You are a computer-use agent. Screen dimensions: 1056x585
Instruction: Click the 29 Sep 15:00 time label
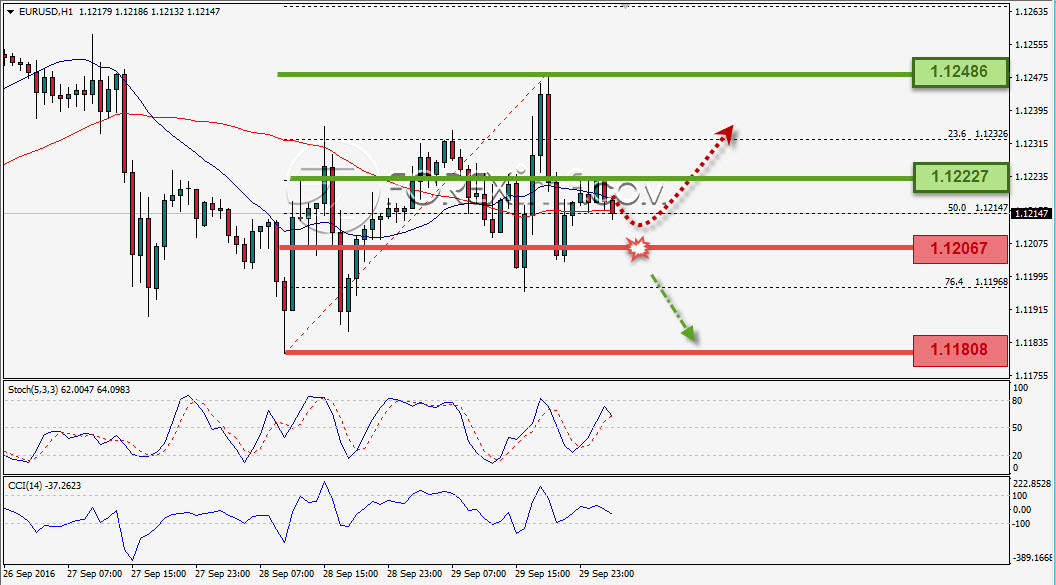click(x=542, y=574)
